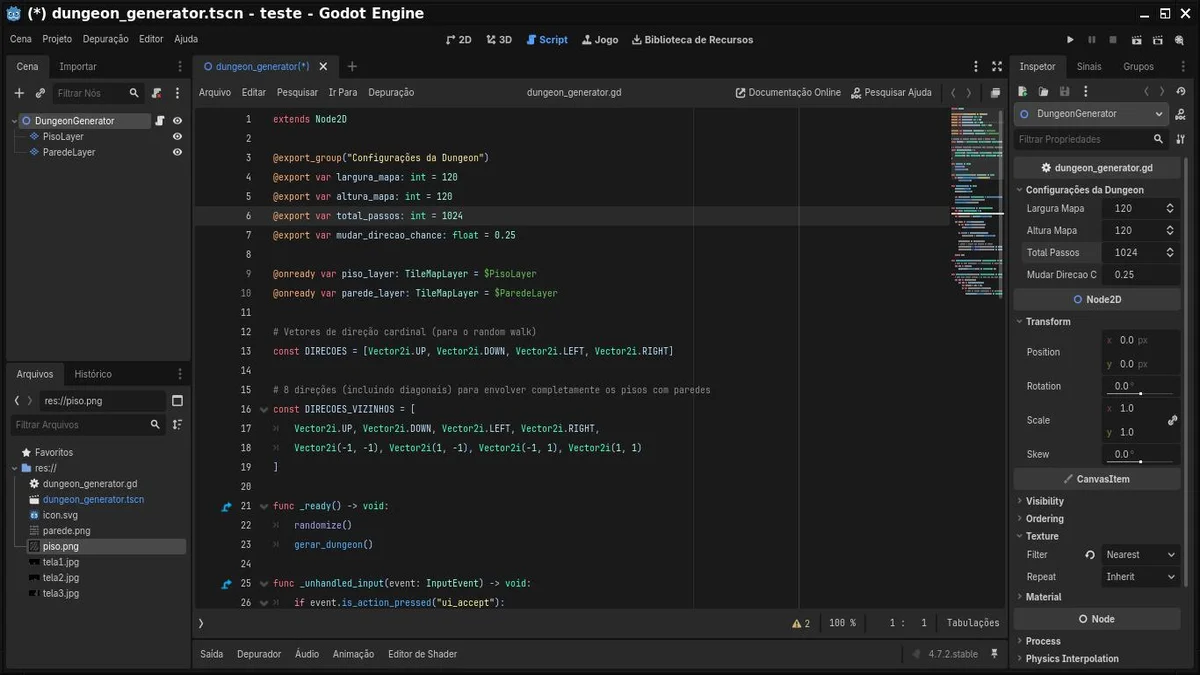Screen dimensions: 1200x675
Task: Open script attached to DungeonGenerator node
Action: [160, 121]
